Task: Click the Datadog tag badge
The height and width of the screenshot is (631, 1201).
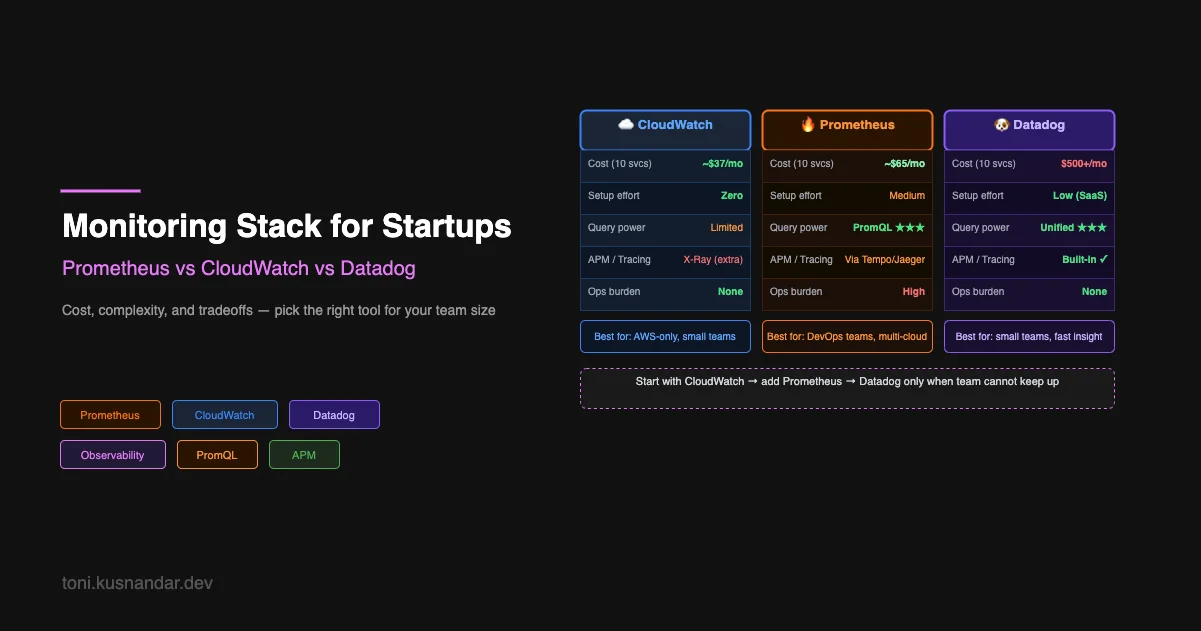Action: click(x=334, y=415)
